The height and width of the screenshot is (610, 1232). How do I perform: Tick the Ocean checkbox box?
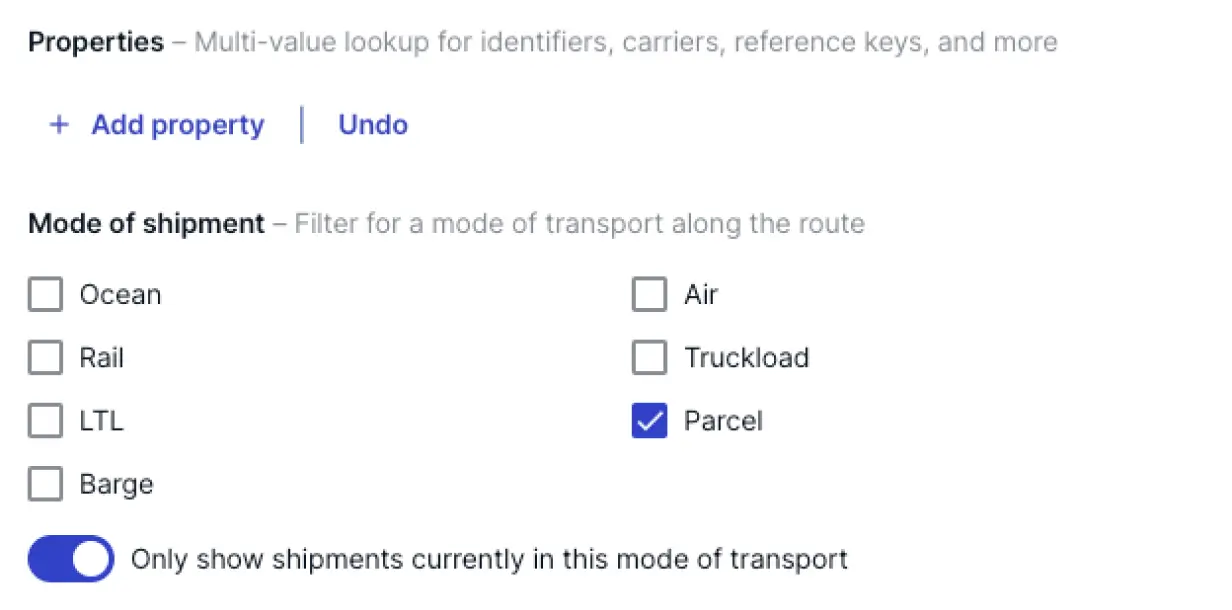[x=45, y=295]
